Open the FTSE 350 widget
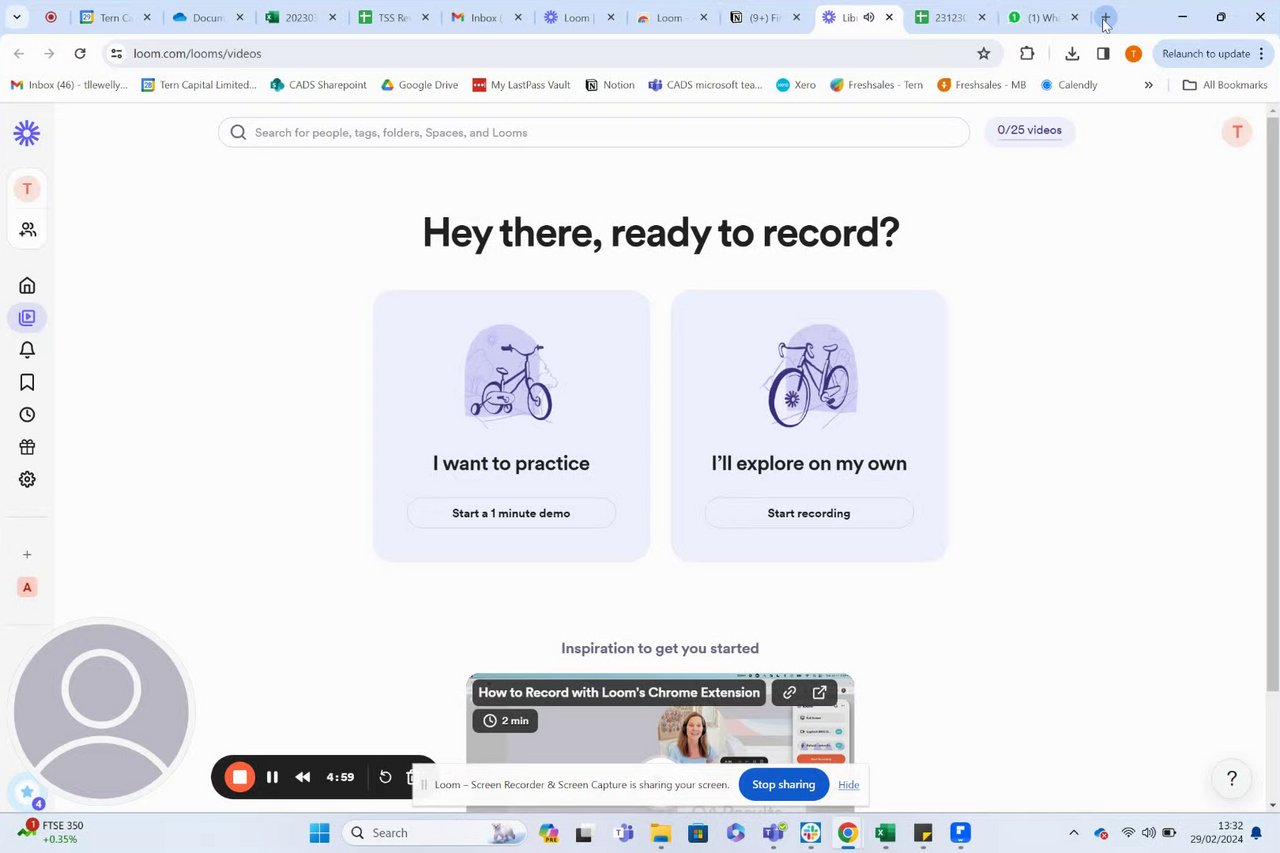Image resolution: width=1280 pixels, height=853 pixels. coord(52,832)
